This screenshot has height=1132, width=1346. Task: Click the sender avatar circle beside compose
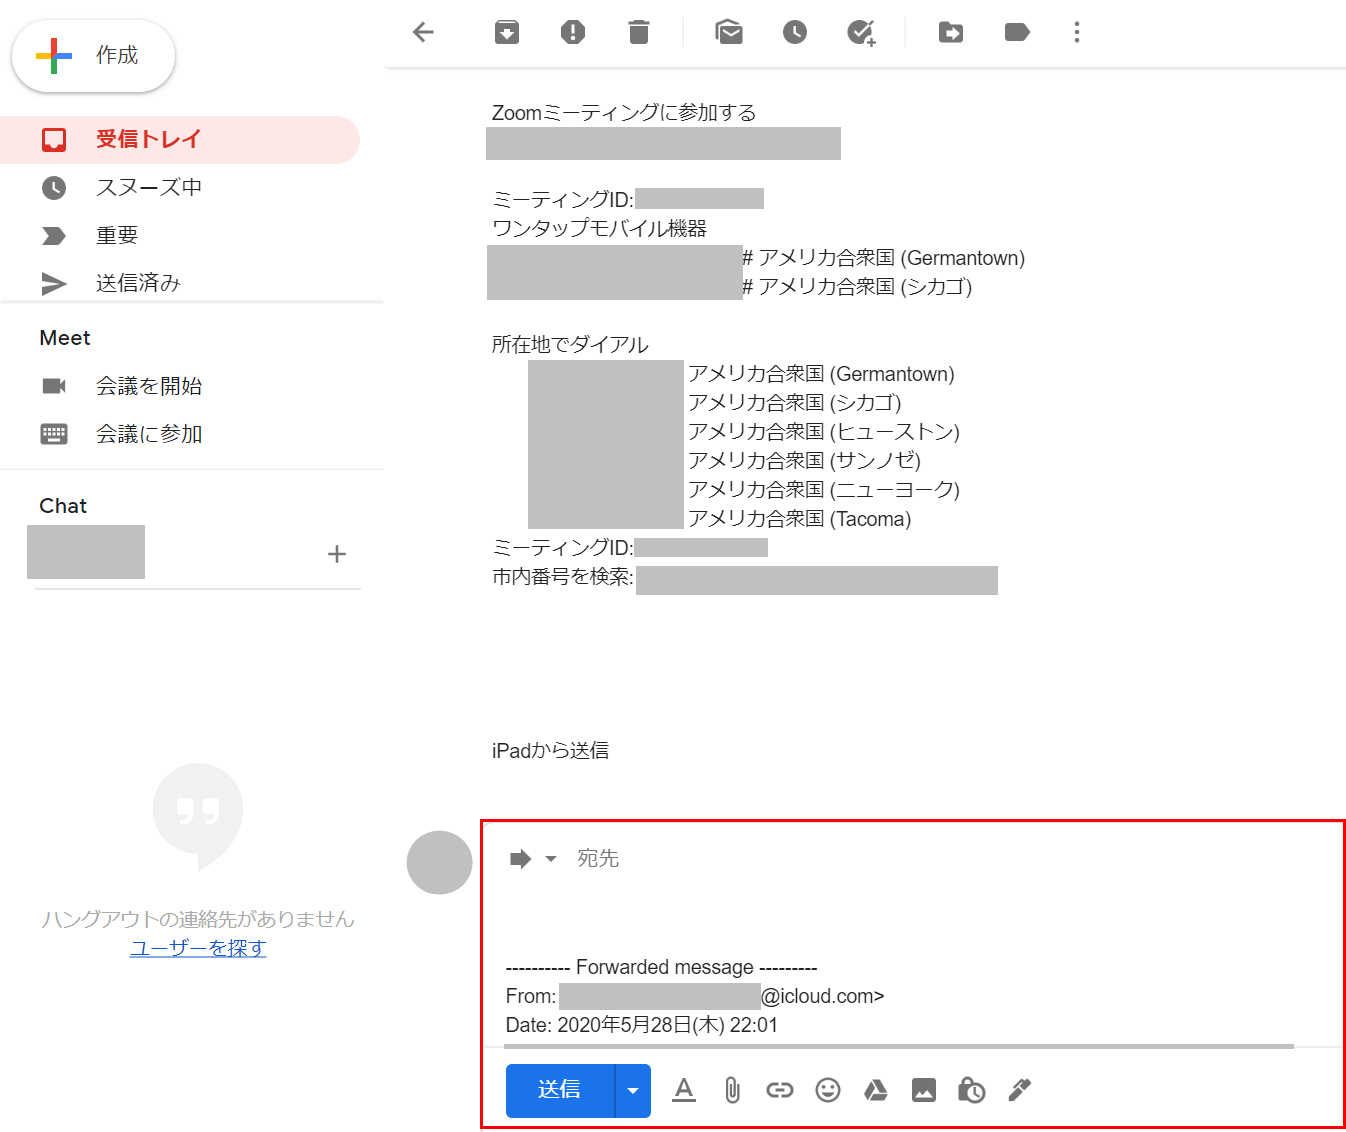439,862
